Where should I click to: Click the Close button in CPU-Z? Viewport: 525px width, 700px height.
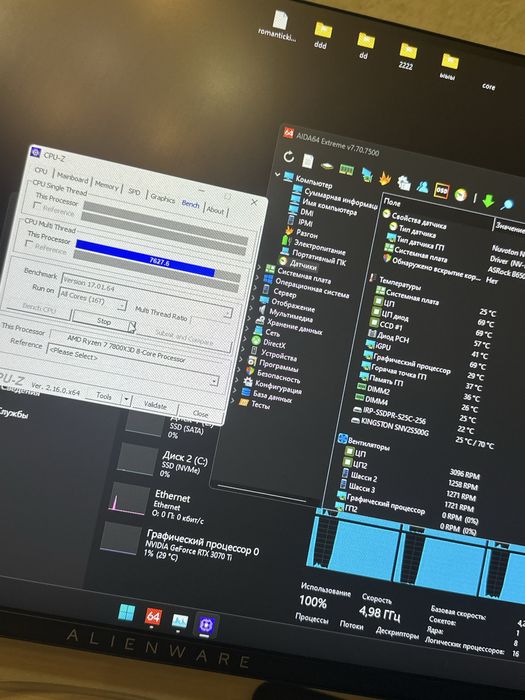[200, 414]
